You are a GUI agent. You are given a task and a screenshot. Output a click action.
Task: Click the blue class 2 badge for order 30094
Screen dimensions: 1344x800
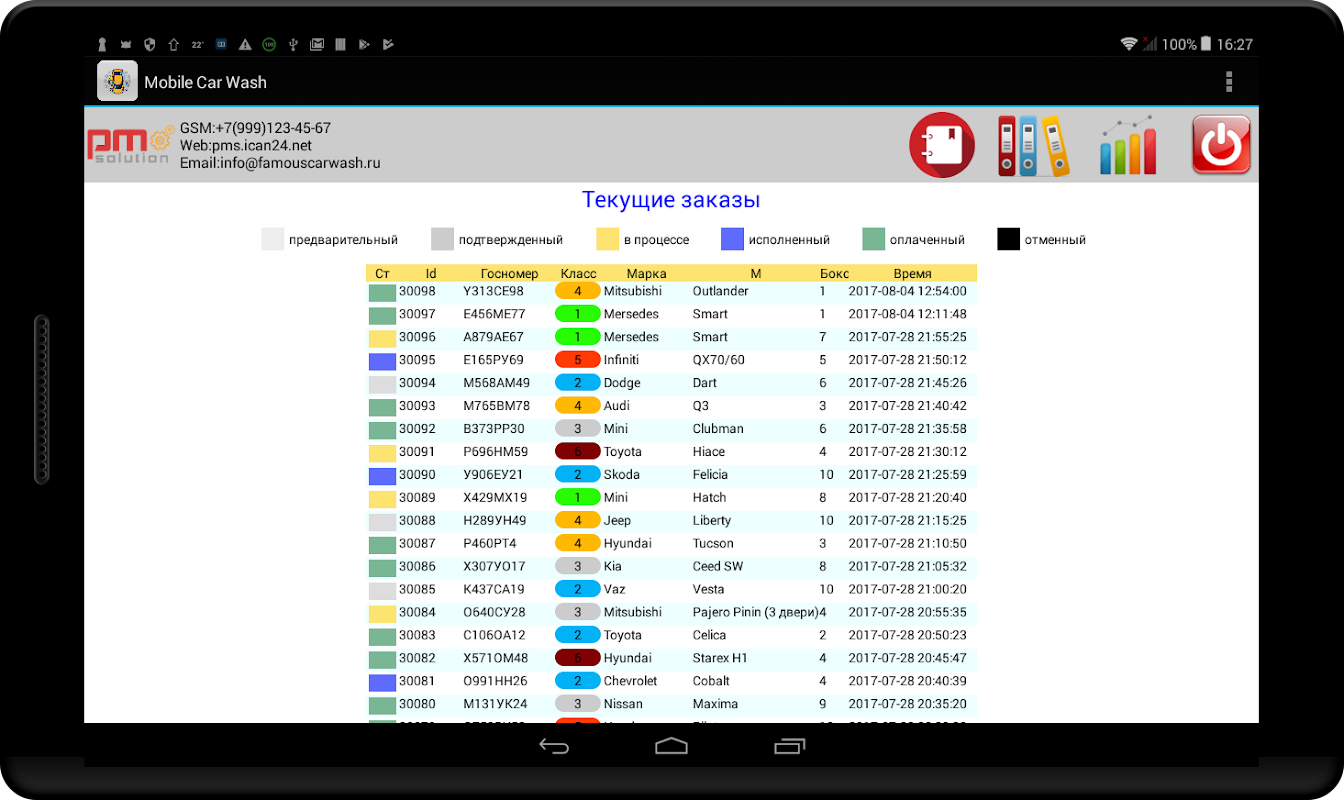click(x=578, y=383)
